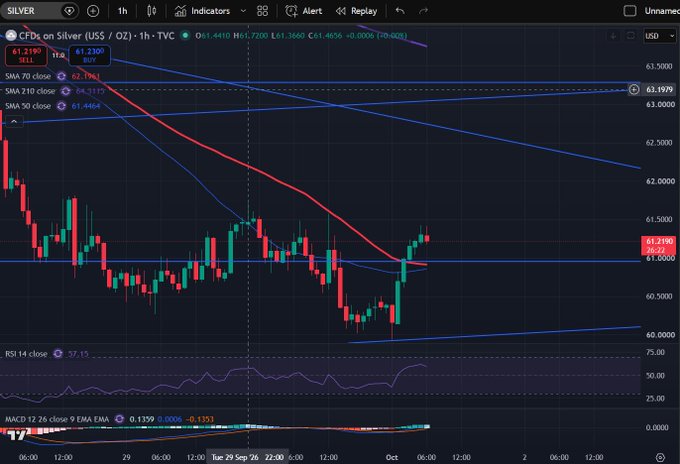The height and width of the screenshot is (464, 680).
Task: Click the arrow icon left of USD dropdown
Action: pyautogui.click(x=613, y=36)
